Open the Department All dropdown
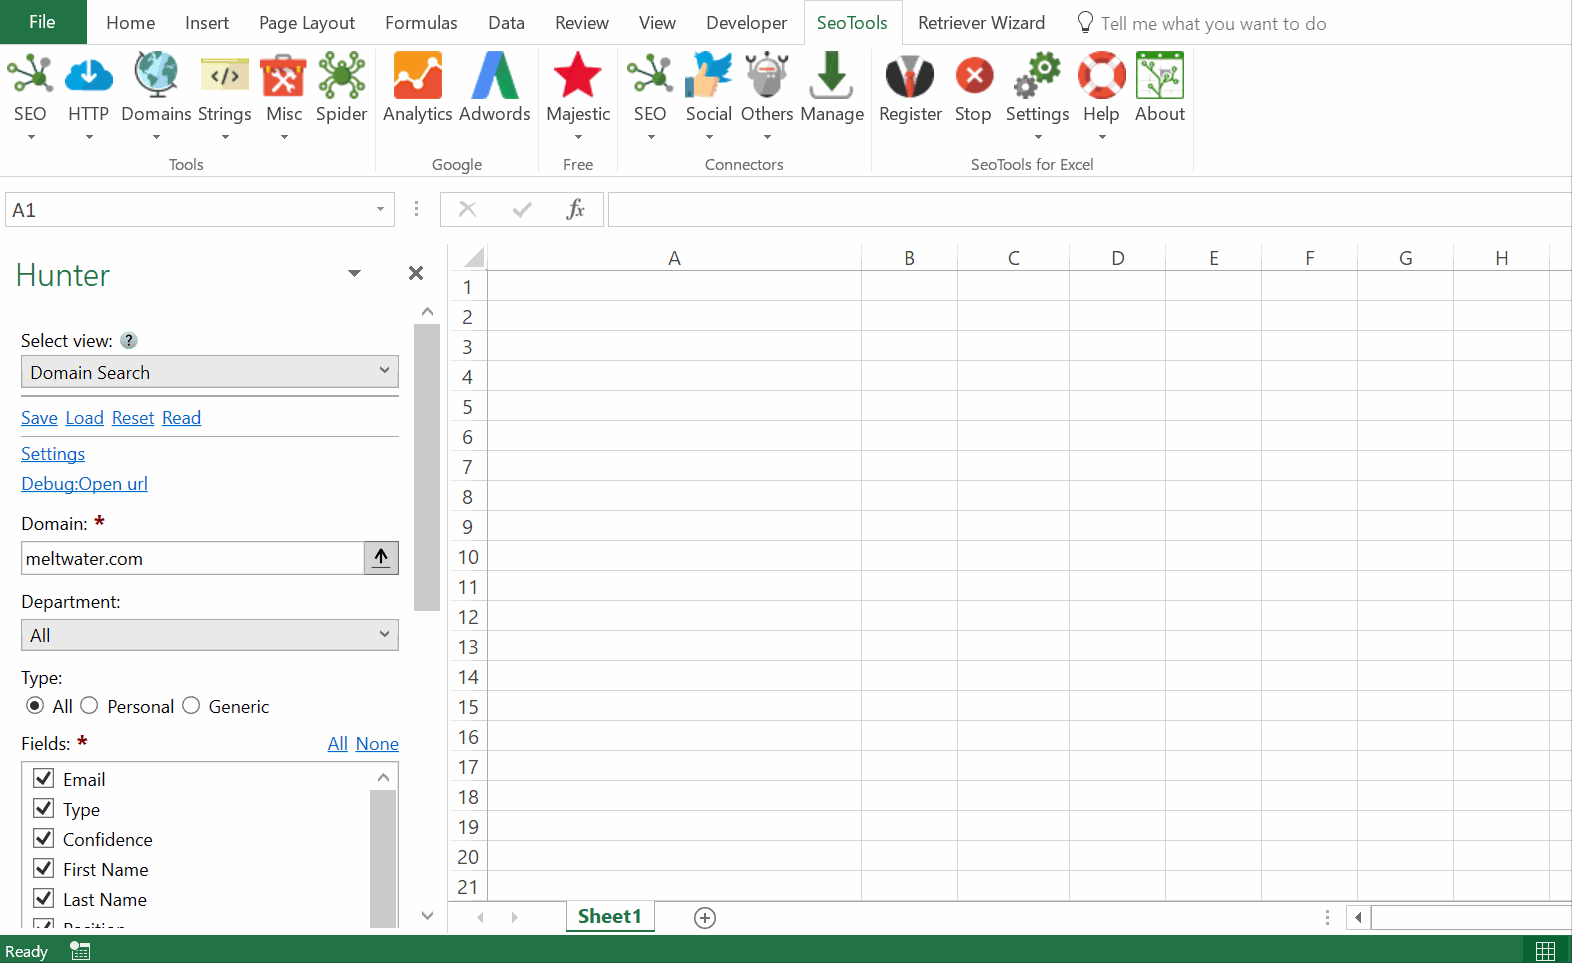The height and width of the screenshot is (963, 1572). [x=210, y=635]
